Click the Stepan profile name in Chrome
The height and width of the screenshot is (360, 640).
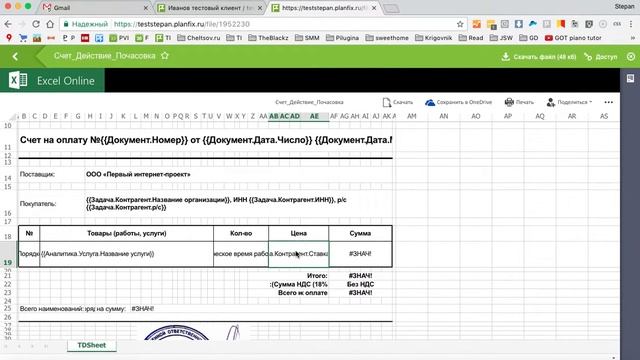(x=624, y=7)
